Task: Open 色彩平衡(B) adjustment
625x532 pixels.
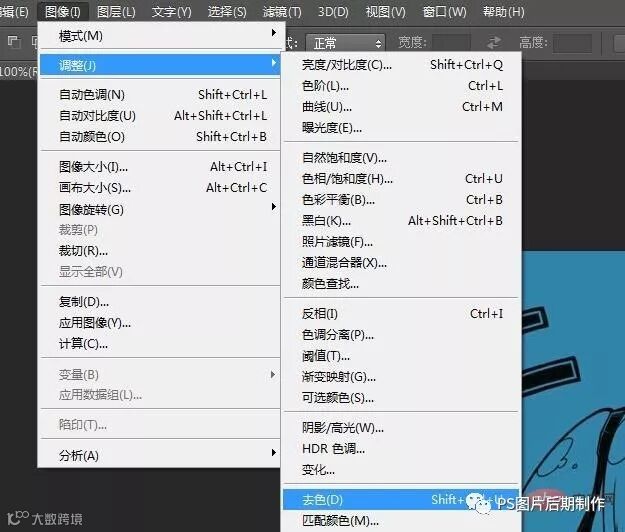Action: tap(401, 200)
